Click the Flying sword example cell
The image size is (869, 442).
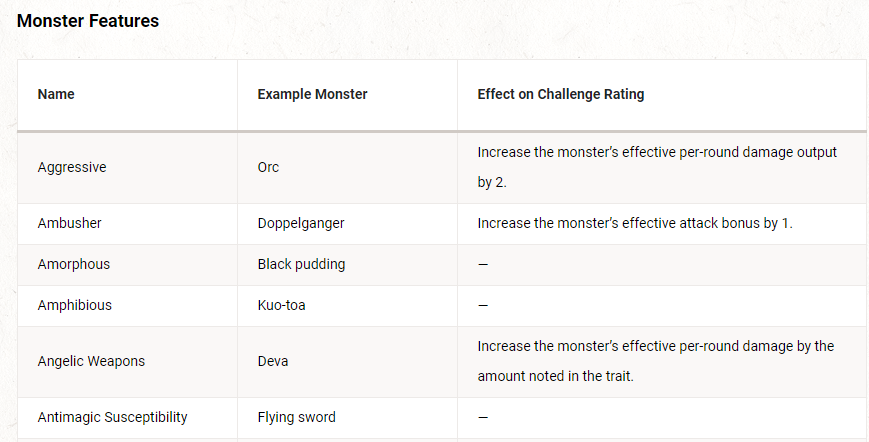(296, 417)
